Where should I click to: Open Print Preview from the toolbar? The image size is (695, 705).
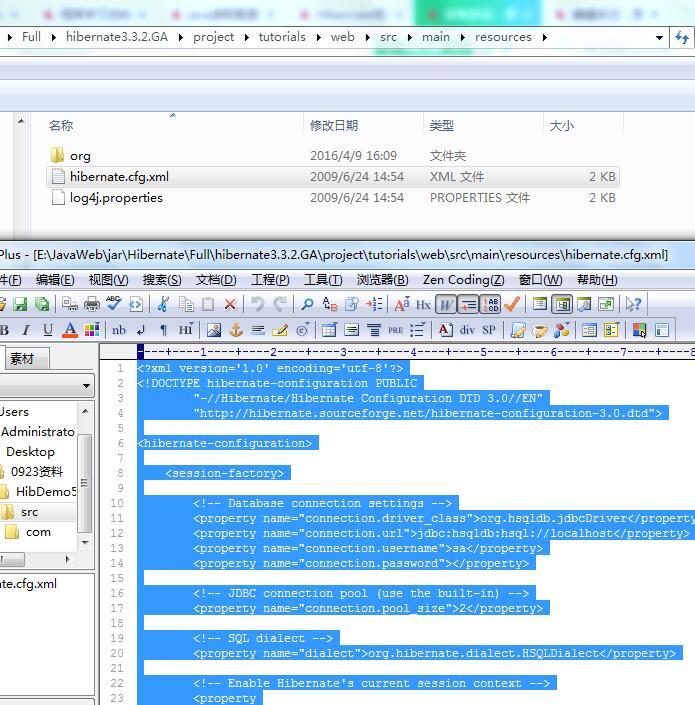(x=70, y=304)
